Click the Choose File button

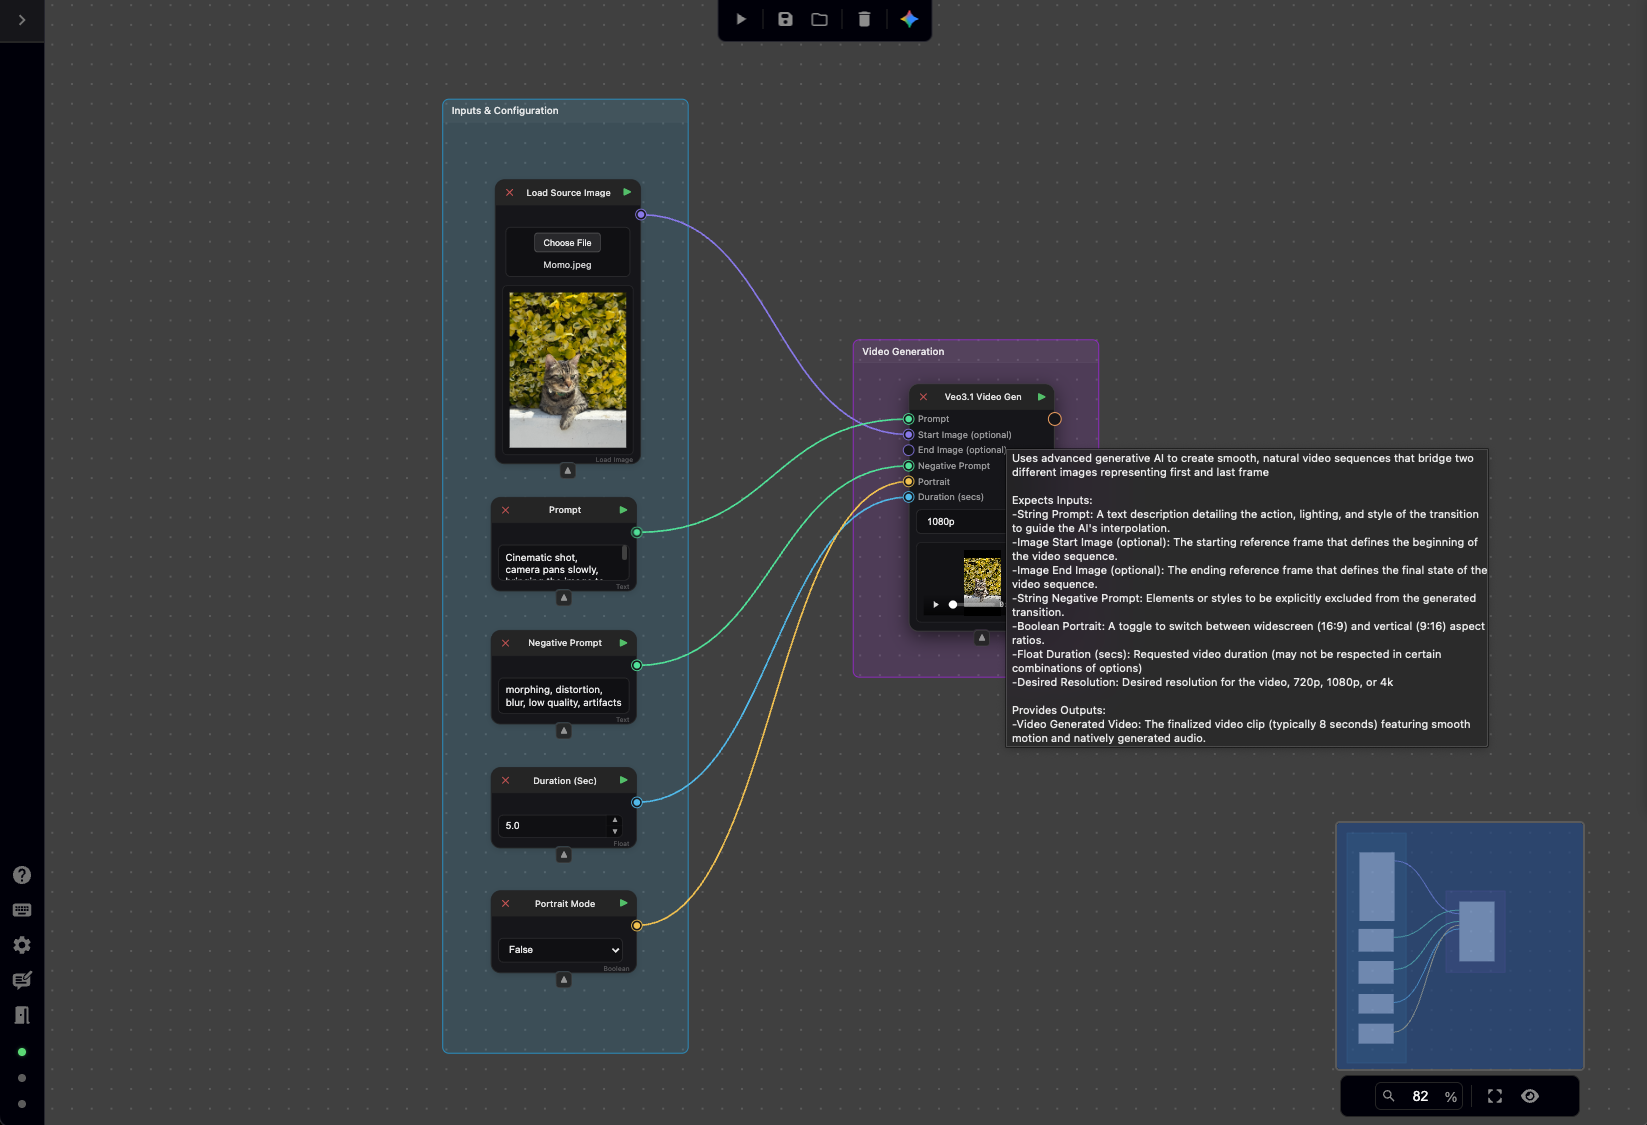coord(567,242)
